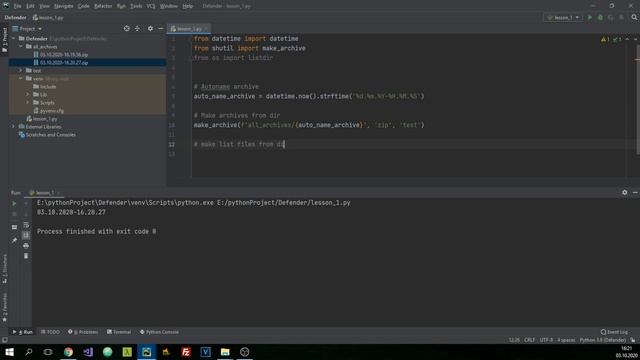Click the warning indicator in editor corner

click(x=605, y=39)
